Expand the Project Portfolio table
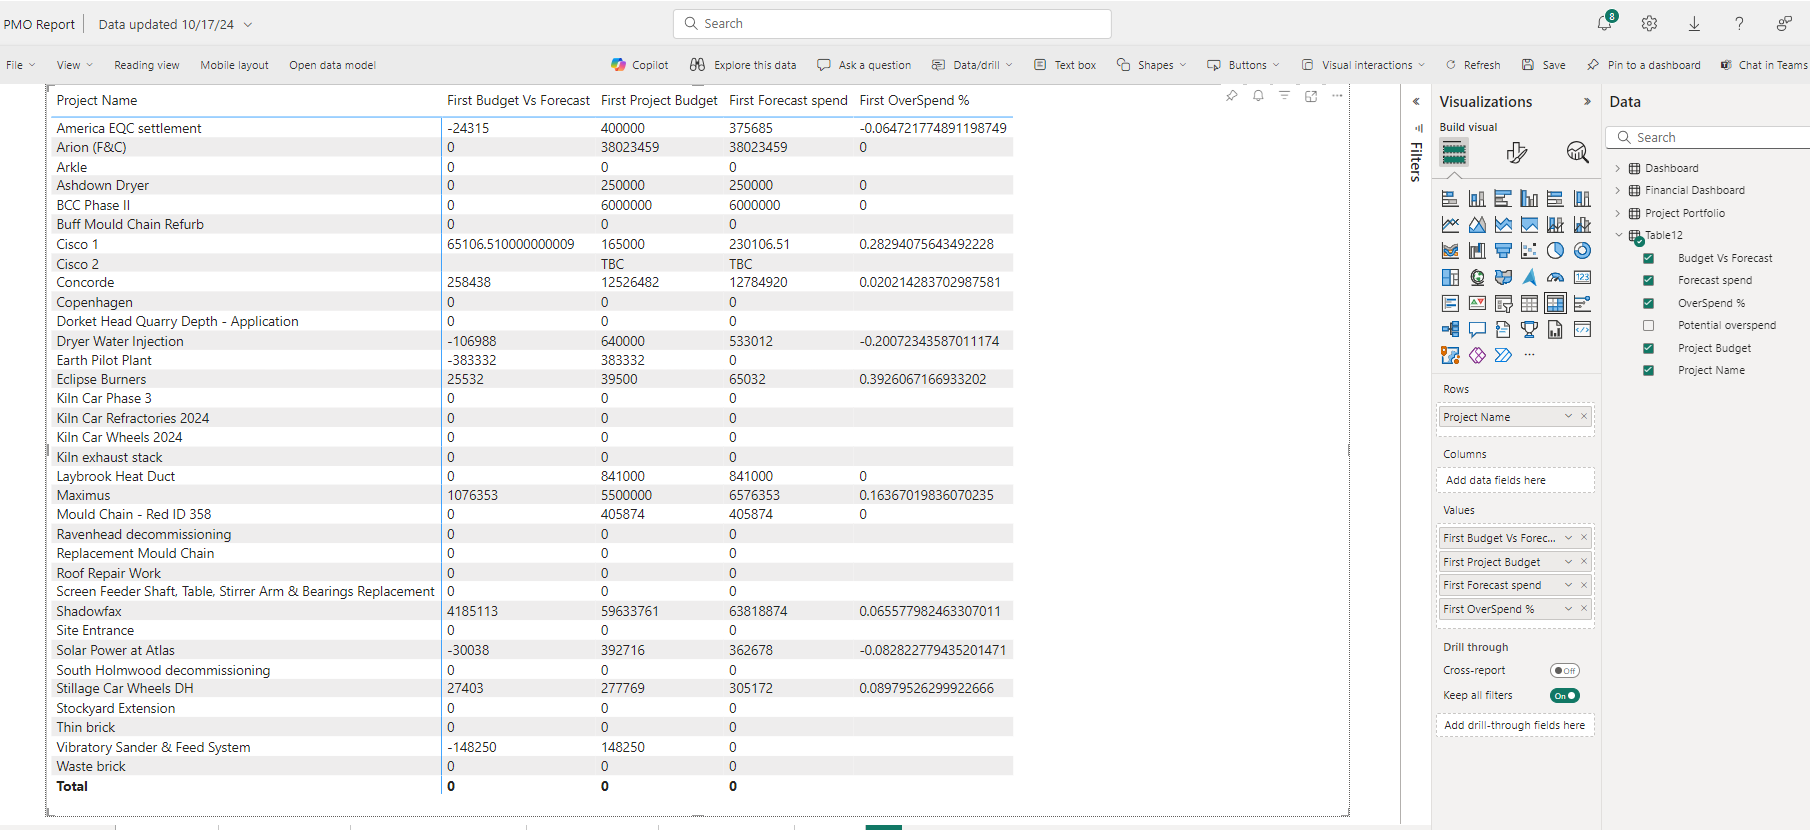1810x830 pixels. (x=1618, y=213)
